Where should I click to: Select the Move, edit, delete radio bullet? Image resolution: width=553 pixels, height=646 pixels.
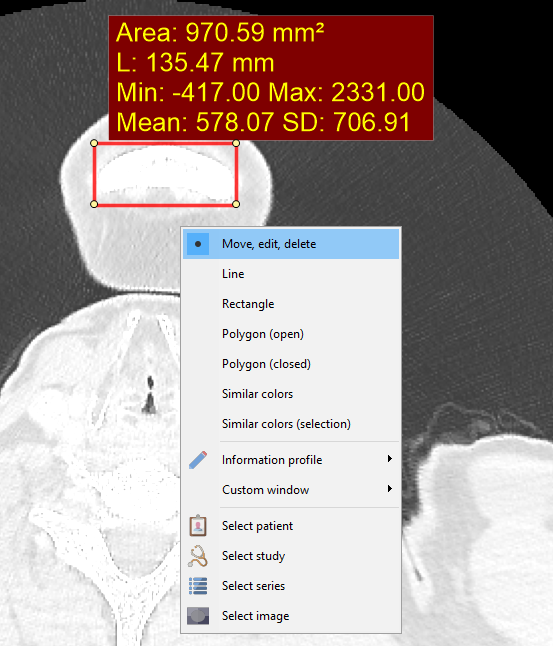pos(198,244)
